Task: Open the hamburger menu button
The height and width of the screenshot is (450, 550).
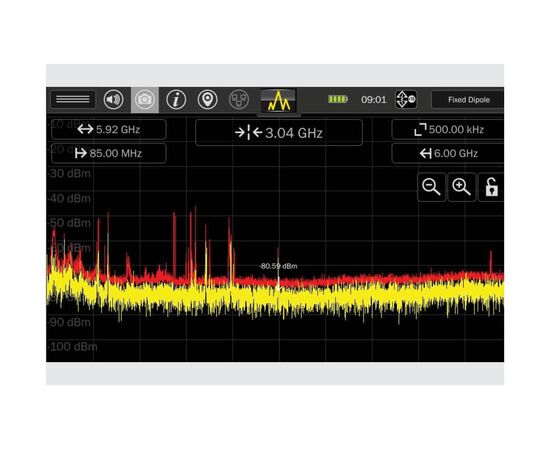Action: click(x=73, y=100)
